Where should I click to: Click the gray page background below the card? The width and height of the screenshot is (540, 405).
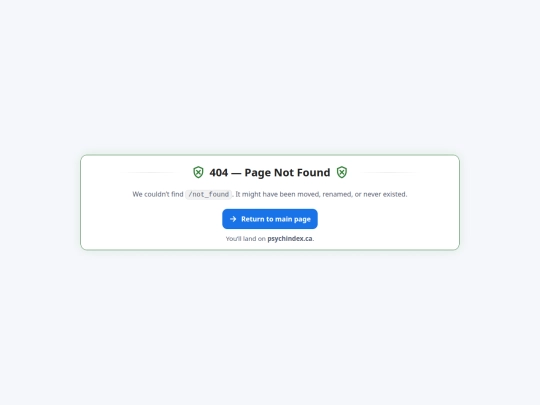click(270, 327)
